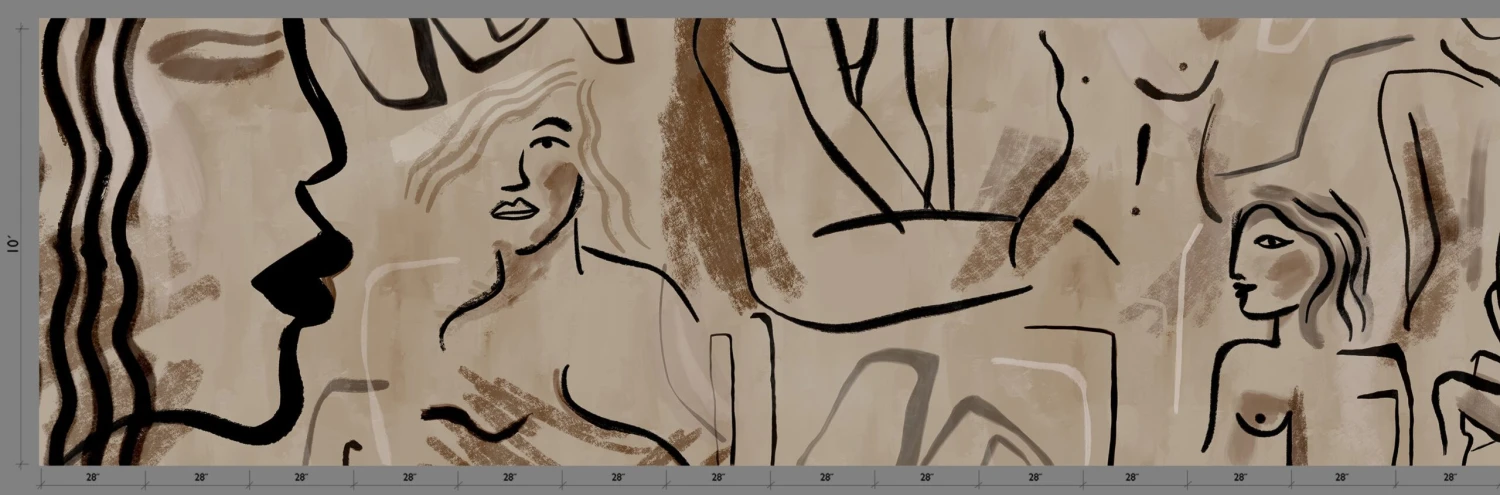
Task: Click the lips of the wavy-haired woman
Action: (515, 209)
